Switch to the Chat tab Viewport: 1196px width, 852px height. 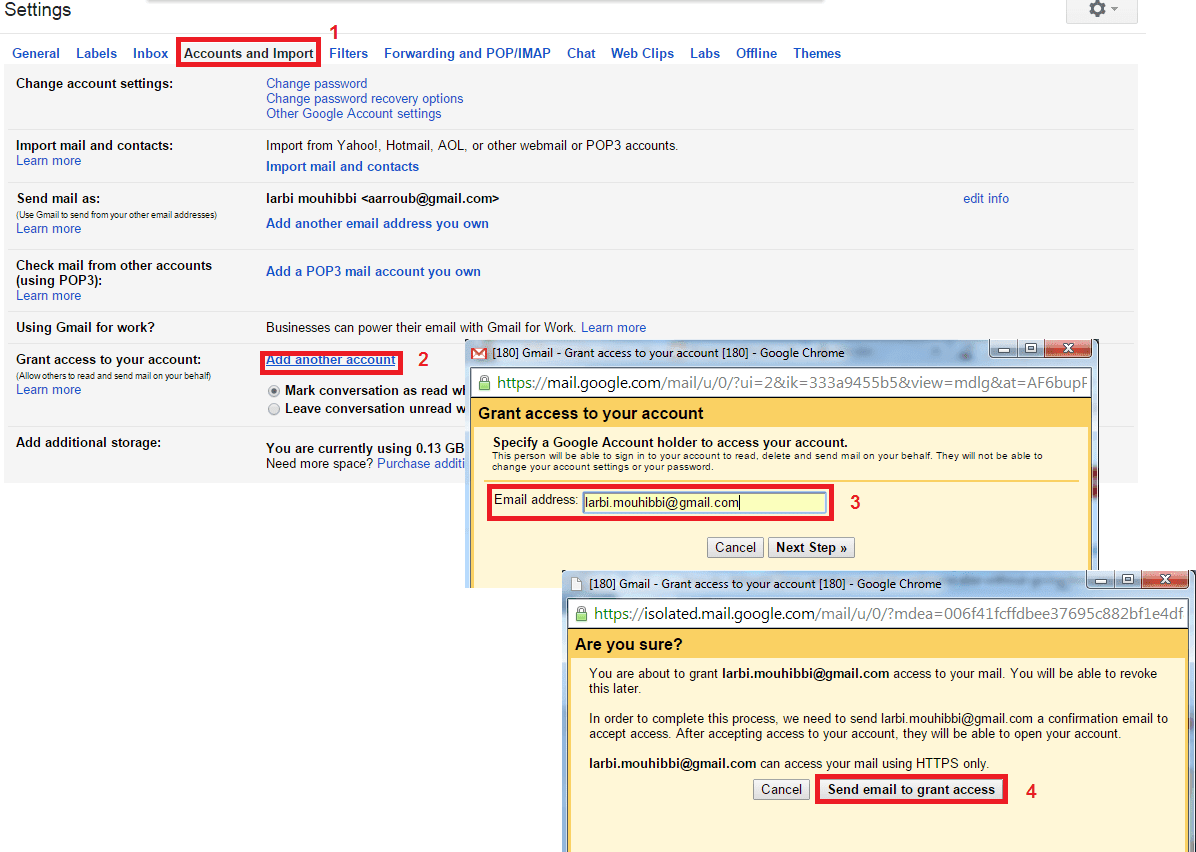tap(580, 53)
